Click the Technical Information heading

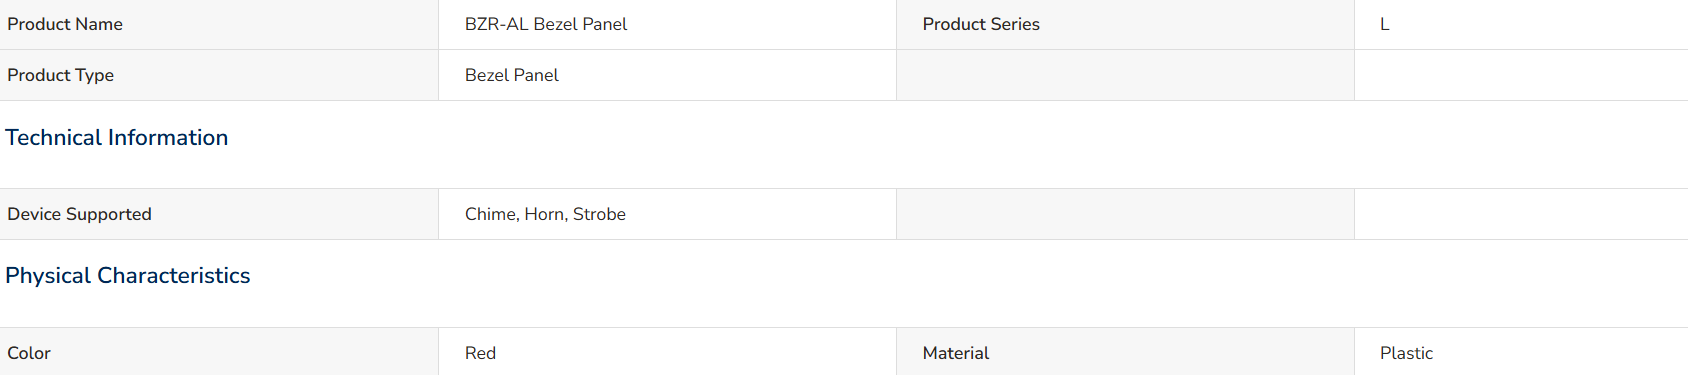click(x=117, y=137)
